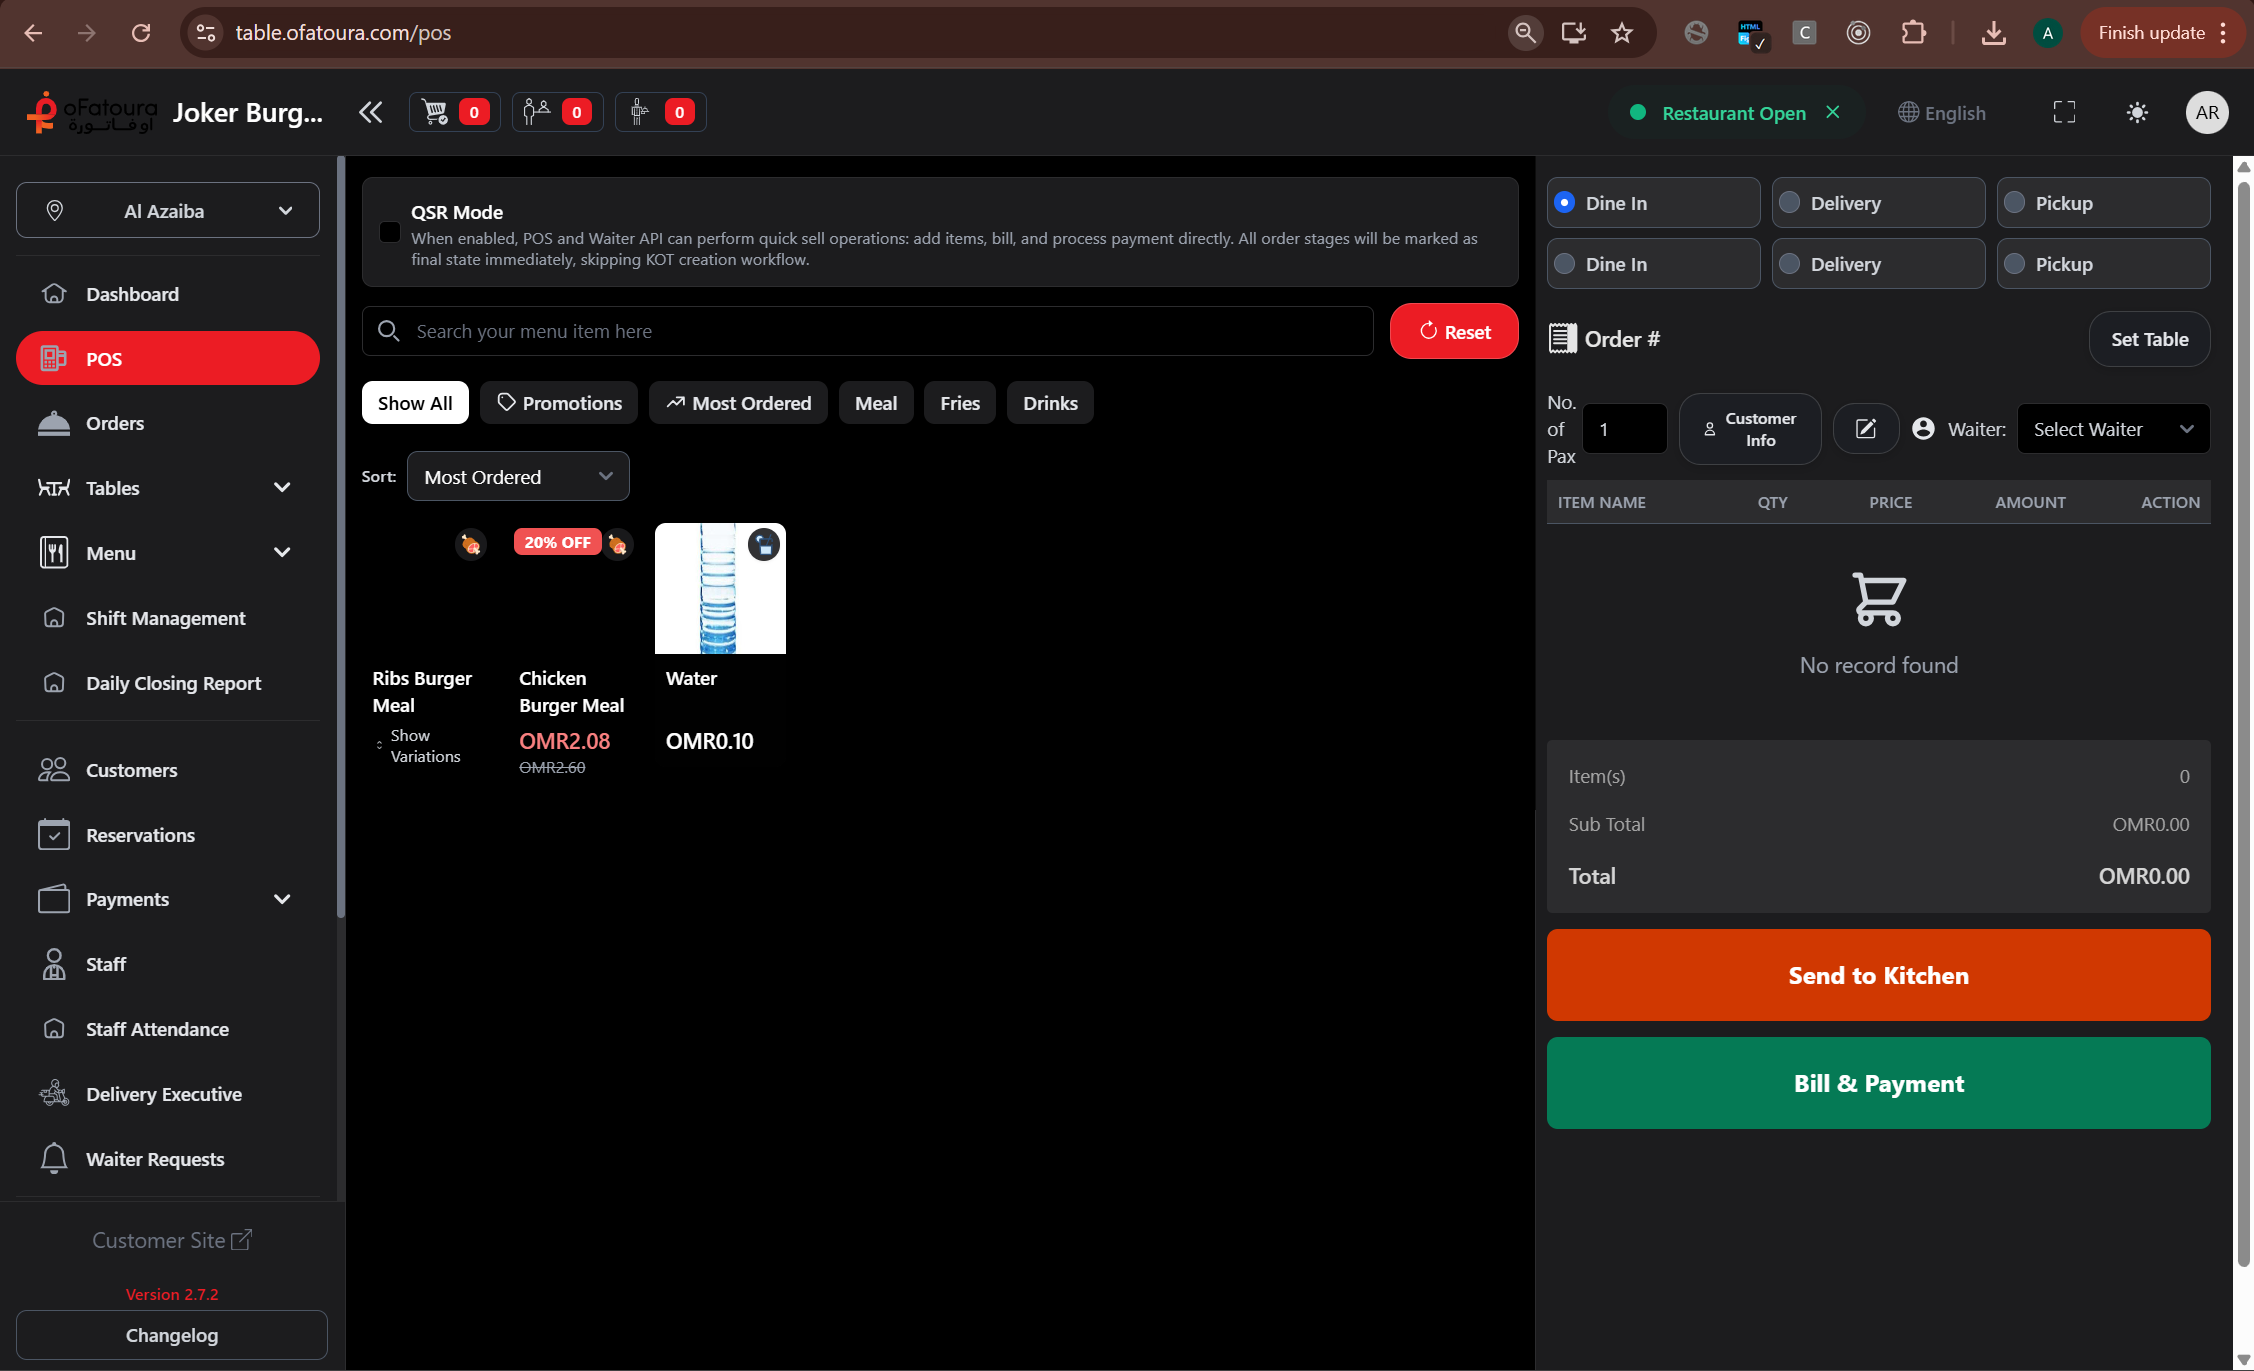Viewport: 2254px width, 1371px height.
Task: Select Pickup in the second order row
Action: coord(2016,263)
